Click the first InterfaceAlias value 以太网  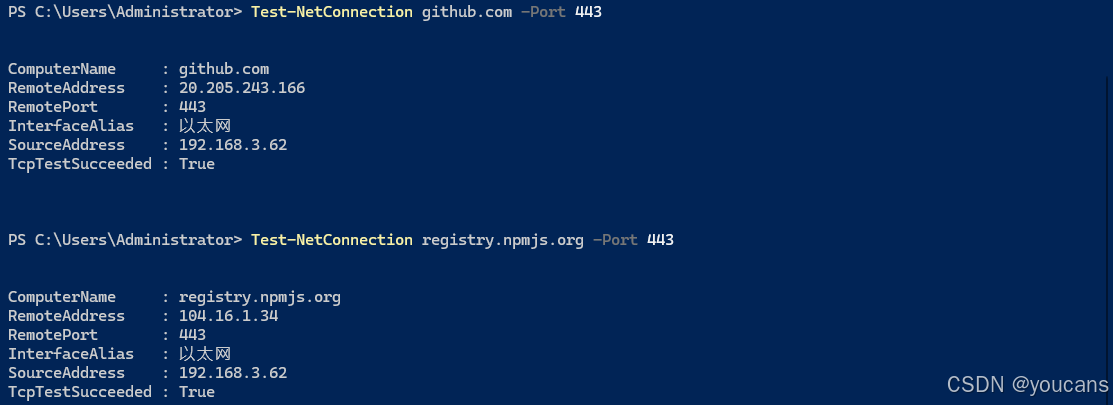[205, 126]
